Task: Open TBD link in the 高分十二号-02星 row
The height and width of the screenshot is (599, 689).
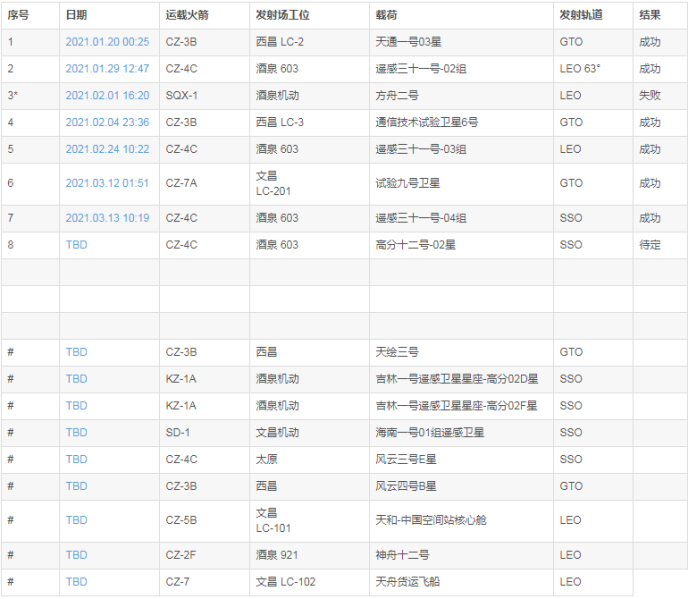Action: tap(76, 246)
